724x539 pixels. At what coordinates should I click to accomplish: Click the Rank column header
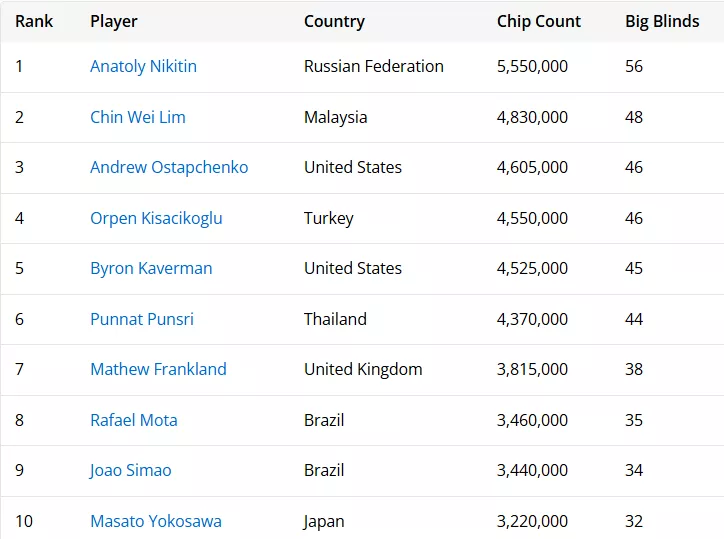click(x=34, y=21)
